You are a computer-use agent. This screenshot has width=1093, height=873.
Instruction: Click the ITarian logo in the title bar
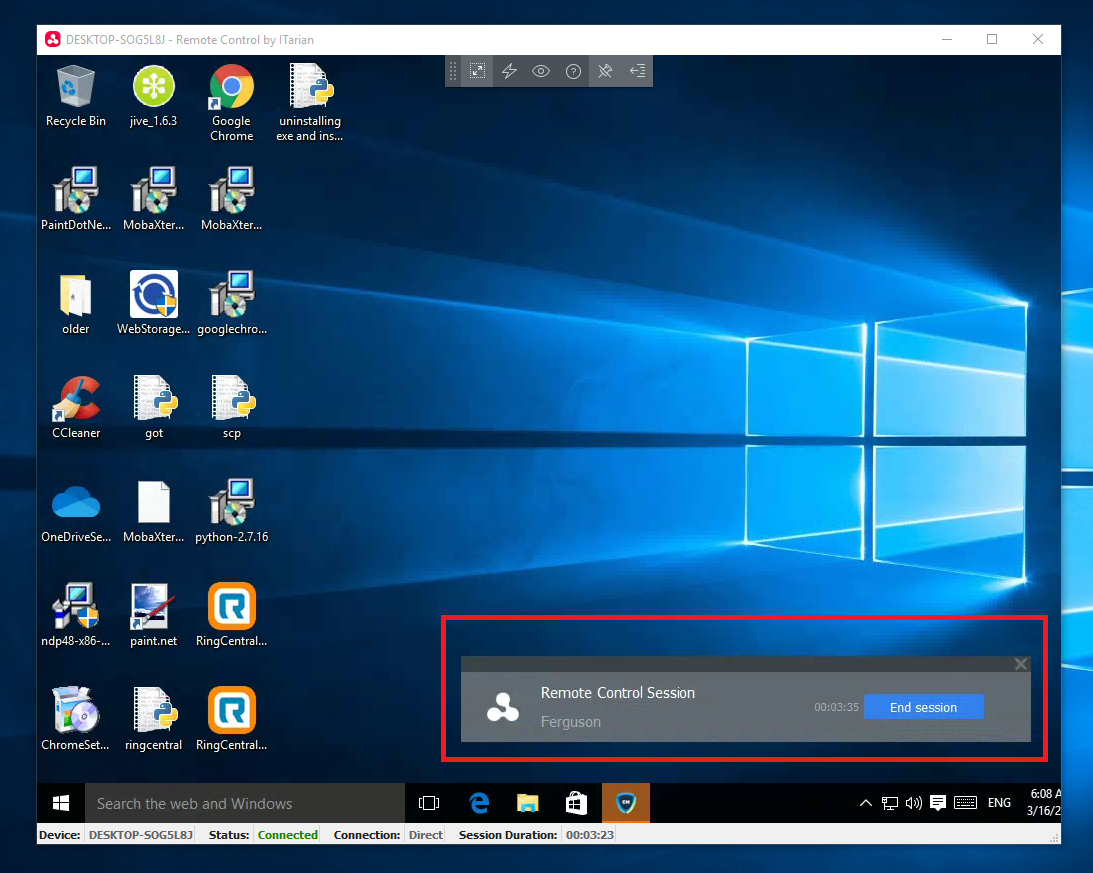tap(52, 40)
